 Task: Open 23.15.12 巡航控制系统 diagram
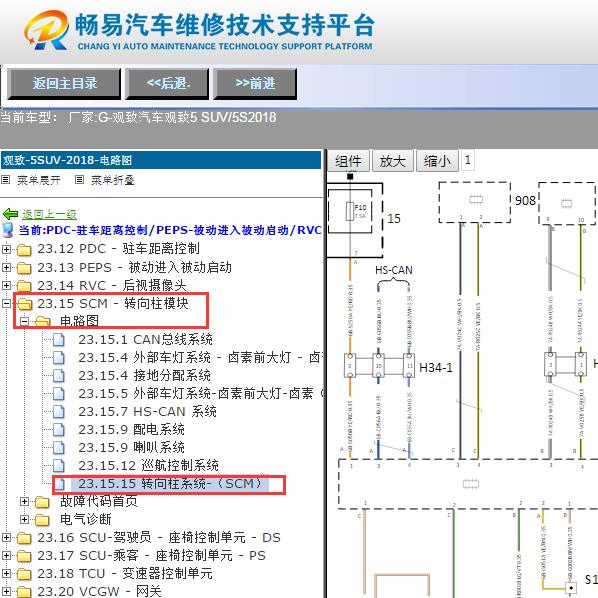[x=148, y=466]
